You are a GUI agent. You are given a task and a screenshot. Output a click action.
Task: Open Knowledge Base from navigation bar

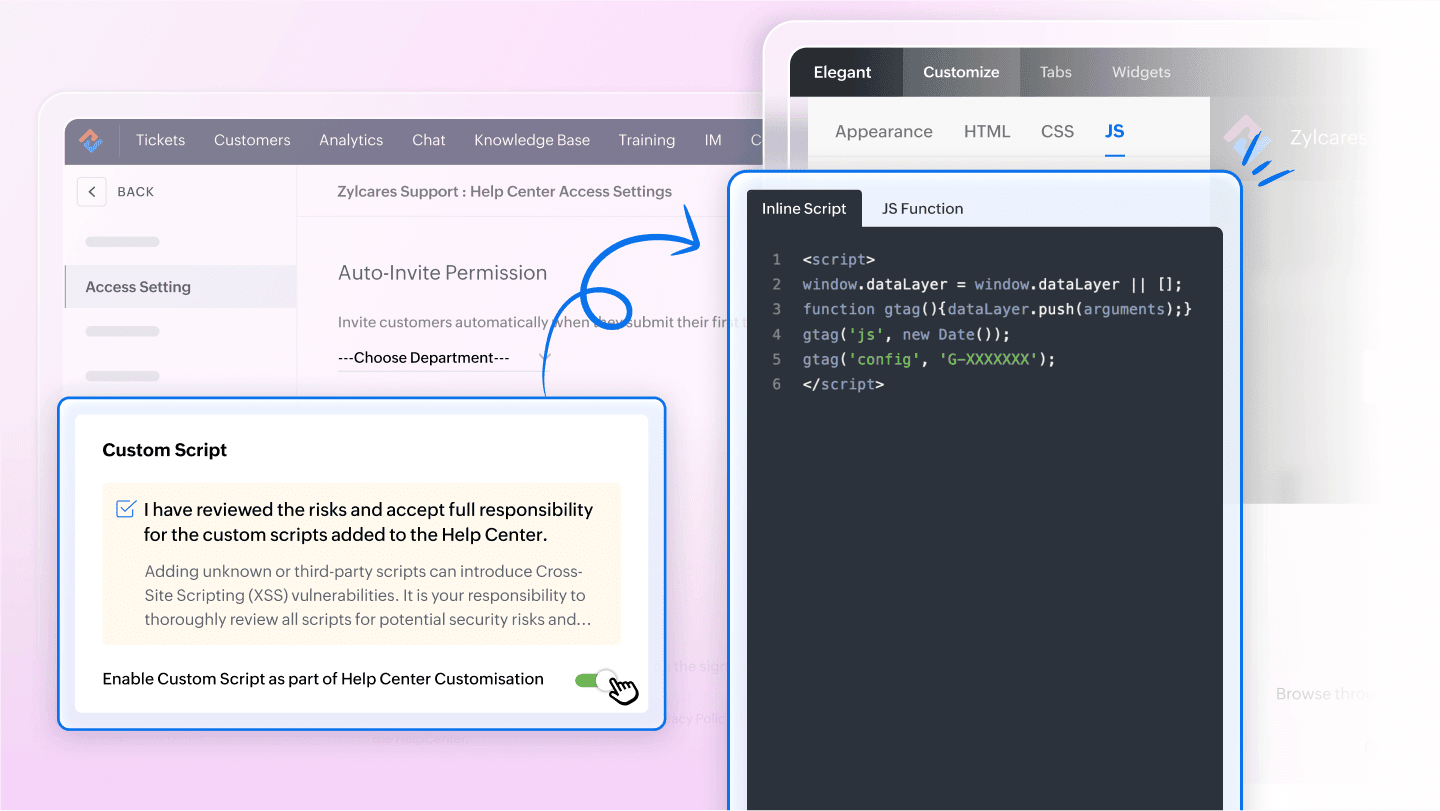point(532,140)
